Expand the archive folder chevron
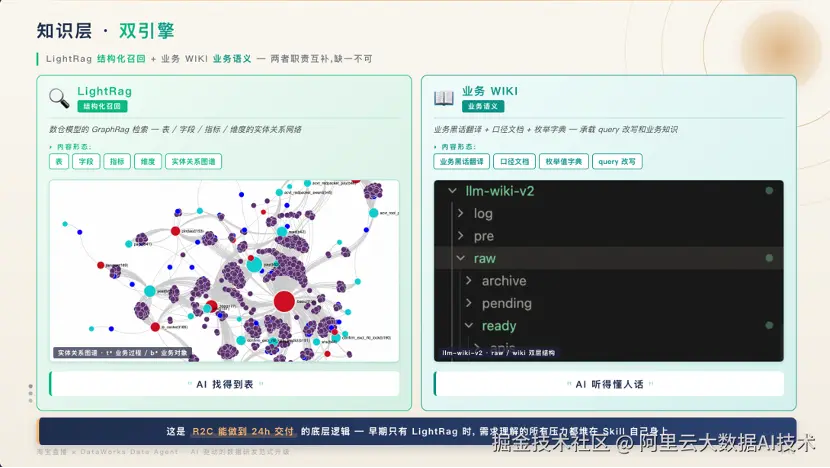The width and height of the screenshot is (830, 468). point(468,281)
